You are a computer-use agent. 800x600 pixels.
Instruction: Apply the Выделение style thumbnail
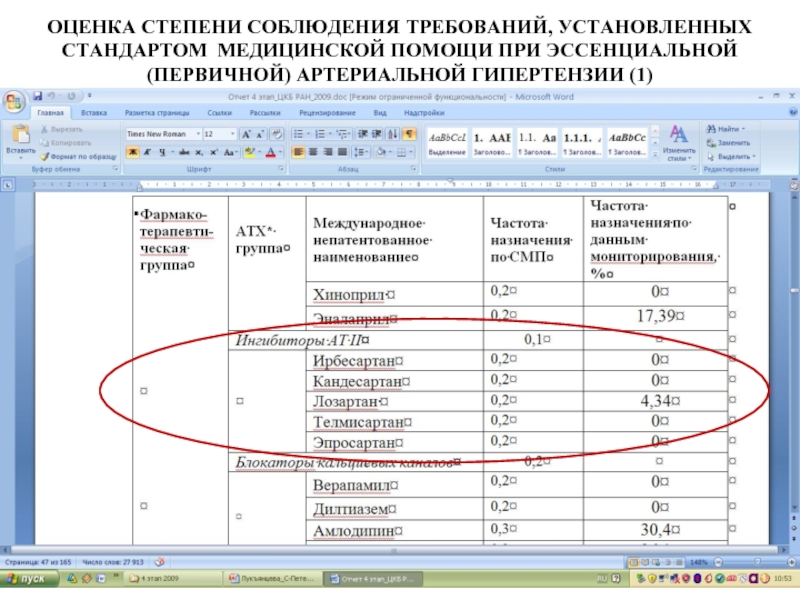447,143
